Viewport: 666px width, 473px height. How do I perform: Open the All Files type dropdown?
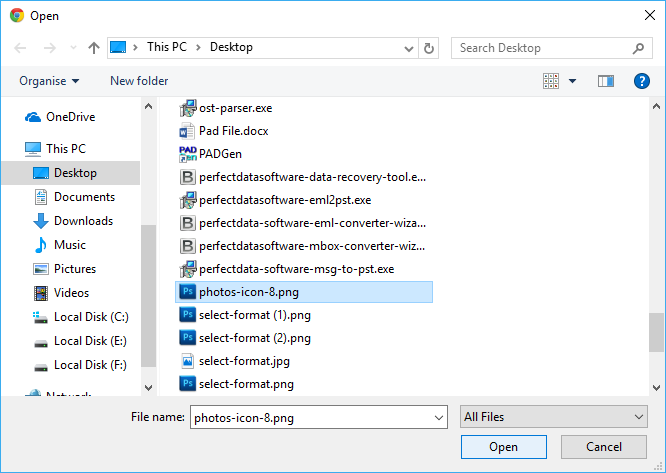click(x=553, y=417)
